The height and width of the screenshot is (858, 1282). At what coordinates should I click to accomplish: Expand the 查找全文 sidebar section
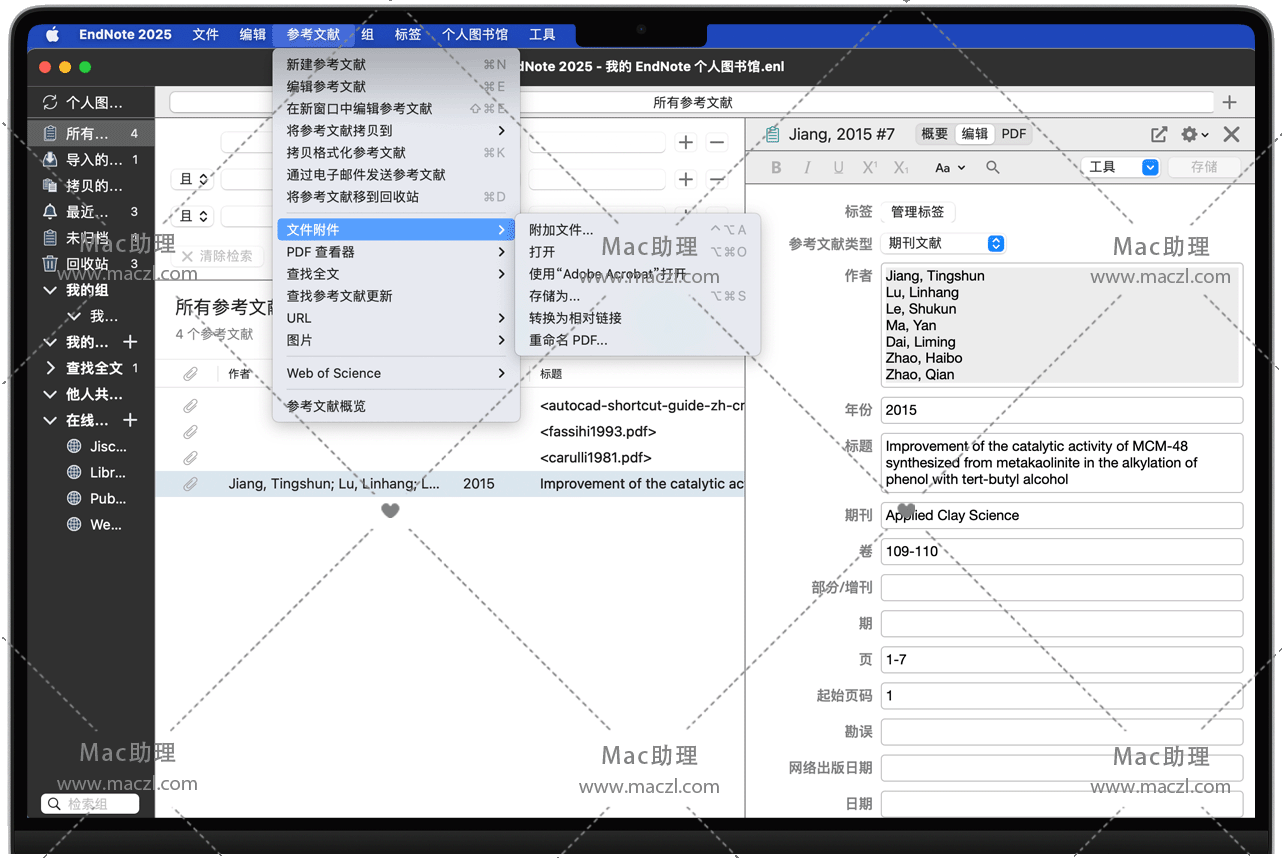click(51, 368)
